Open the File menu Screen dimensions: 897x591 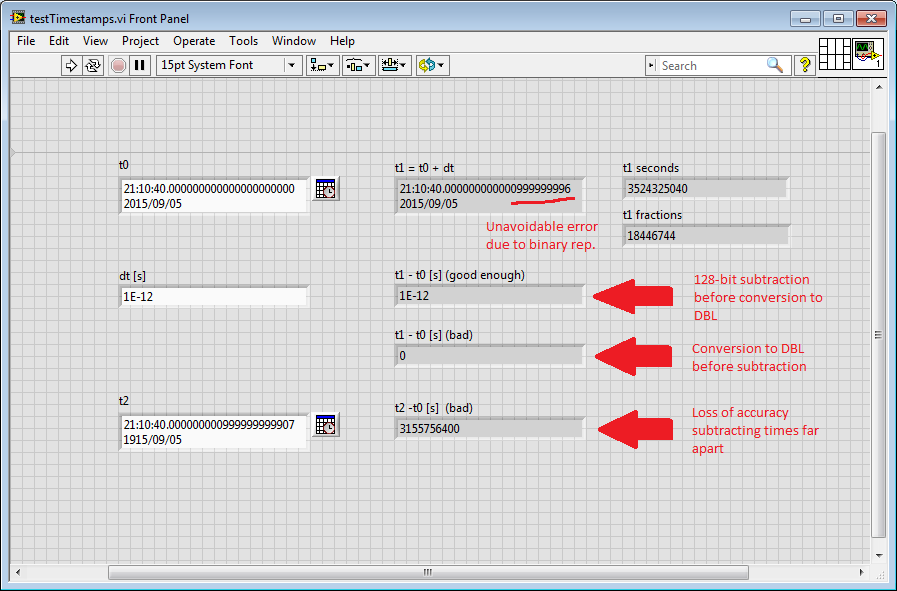click(26, 41)
